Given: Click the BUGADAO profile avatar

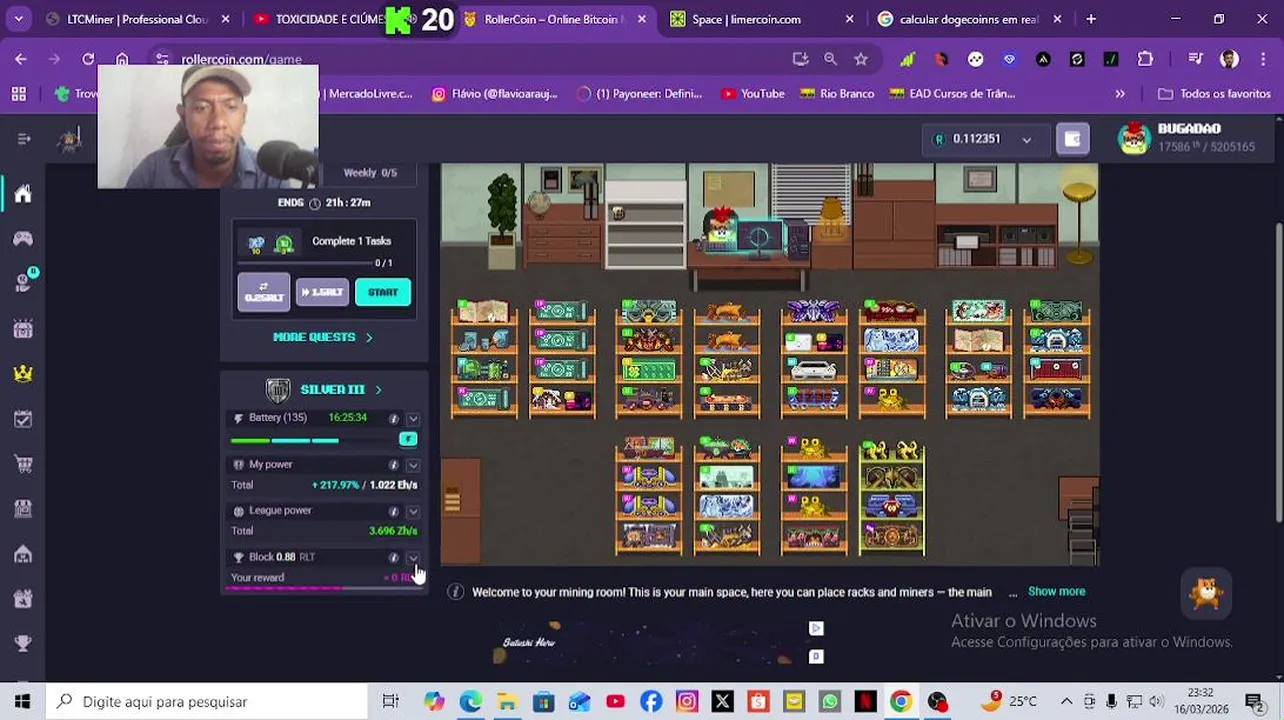Looking at the screenshot, I should [1134, 139].
